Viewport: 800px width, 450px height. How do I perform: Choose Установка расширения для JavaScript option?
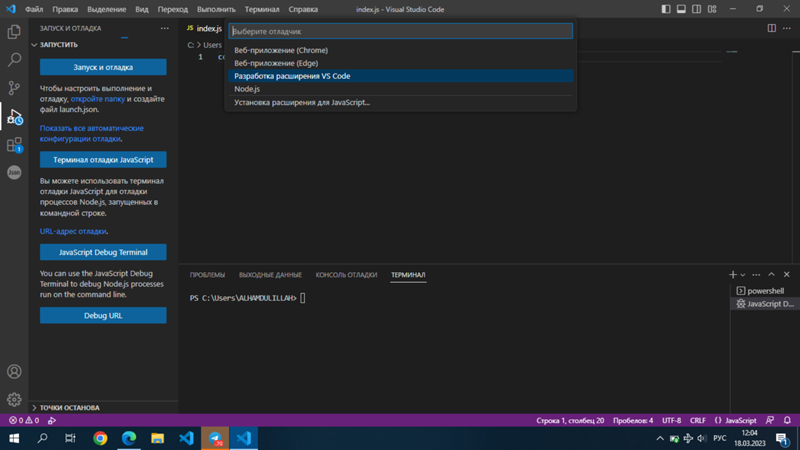tap(401, 103)
